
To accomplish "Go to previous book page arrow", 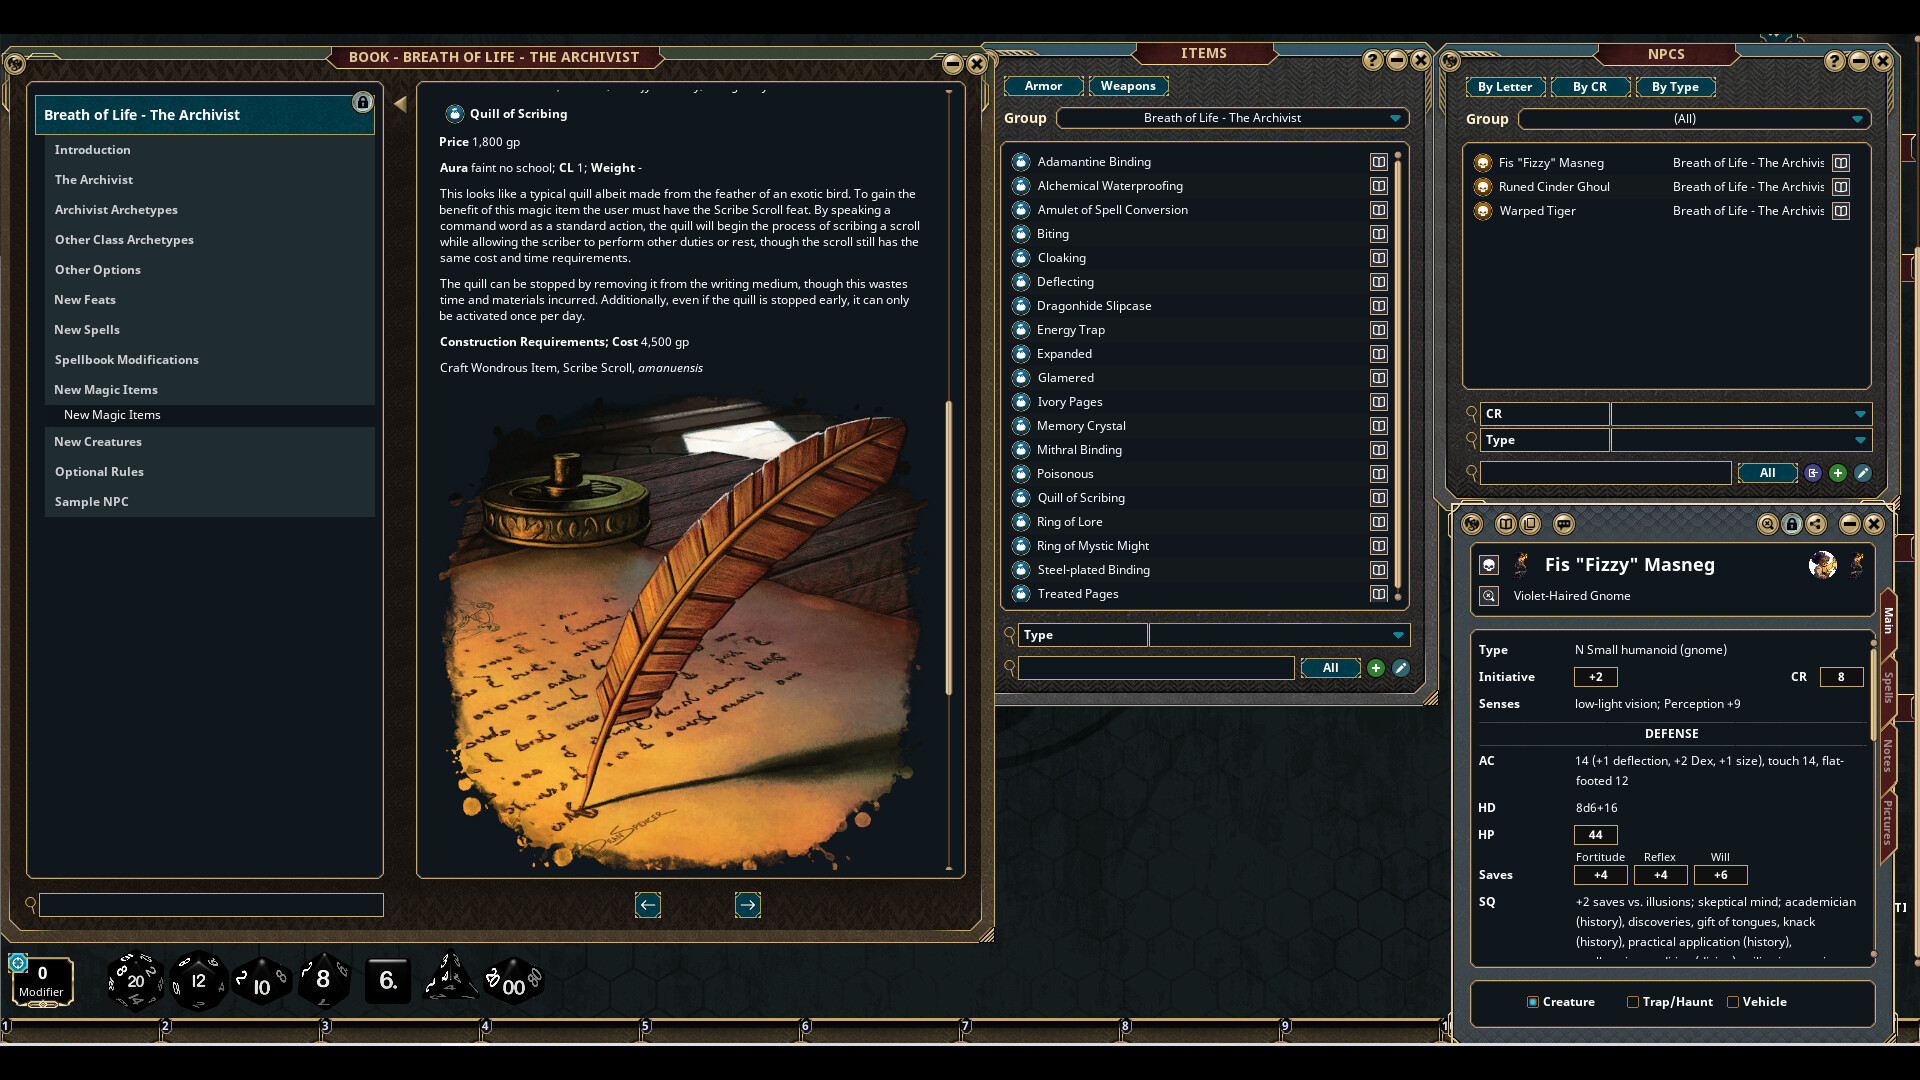I will (x=648, y=905).
